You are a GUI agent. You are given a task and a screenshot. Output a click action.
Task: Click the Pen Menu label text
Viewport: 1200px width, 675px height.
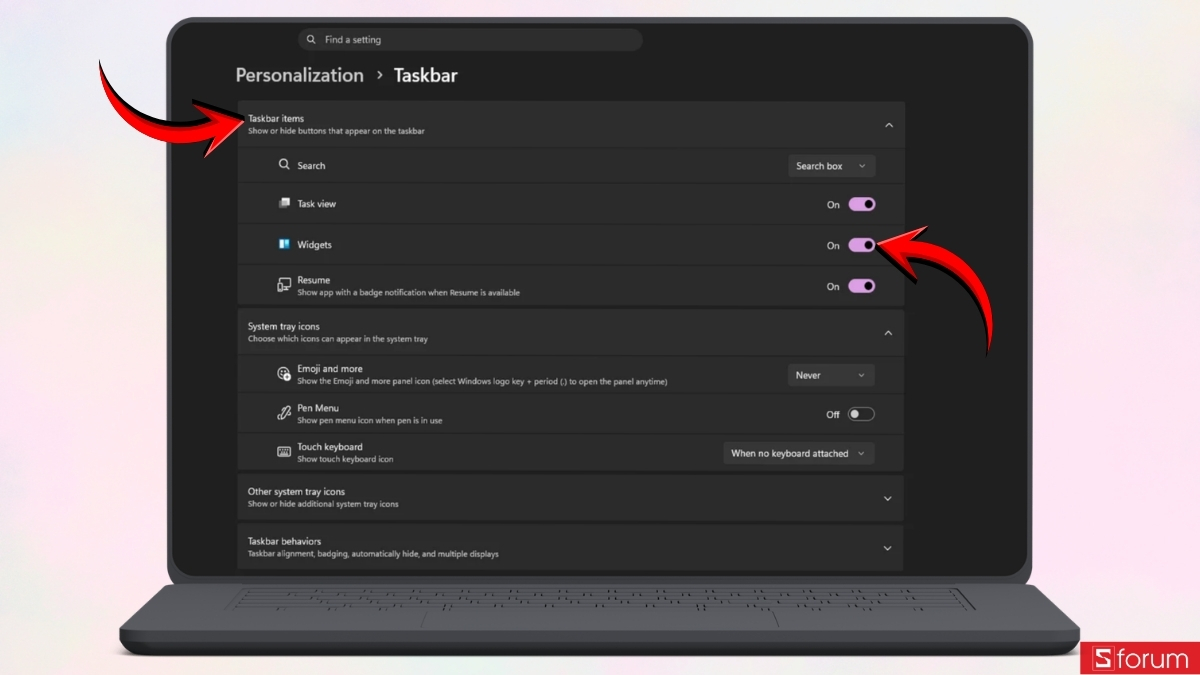click(x=318, y=408)
